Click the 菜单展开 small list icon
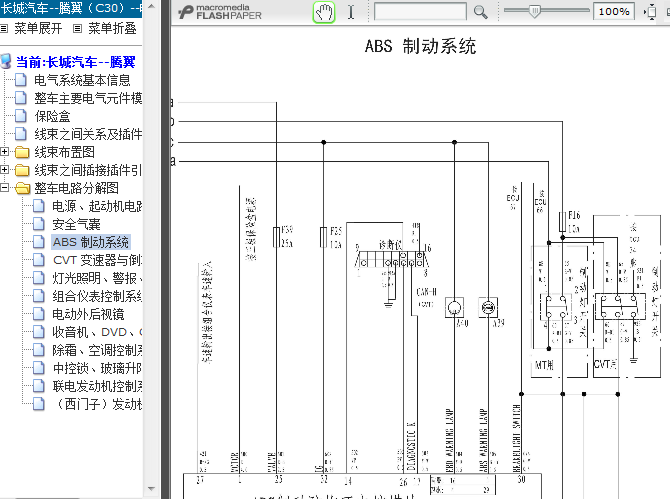This screenshot has width=670, height=499. coord(4,29)
